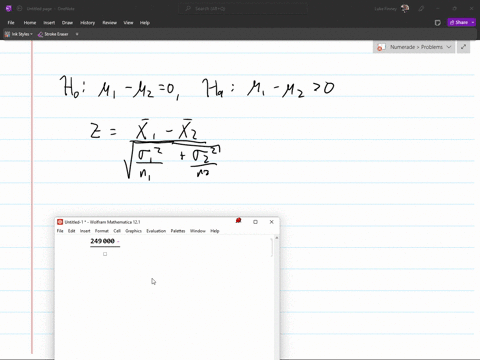Switch to OneNote's Insert ribbon tab

(x=49, y=23)
